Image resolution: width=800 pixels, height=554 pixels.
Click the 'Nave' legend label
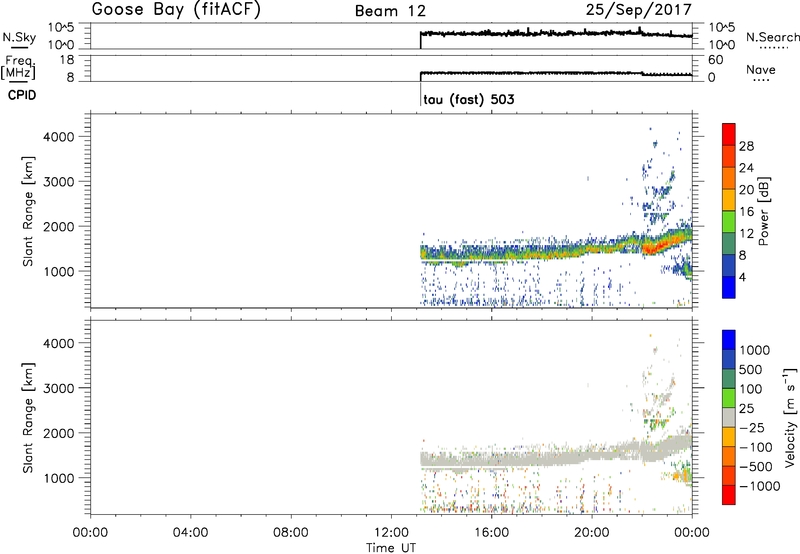pos(761,70)
